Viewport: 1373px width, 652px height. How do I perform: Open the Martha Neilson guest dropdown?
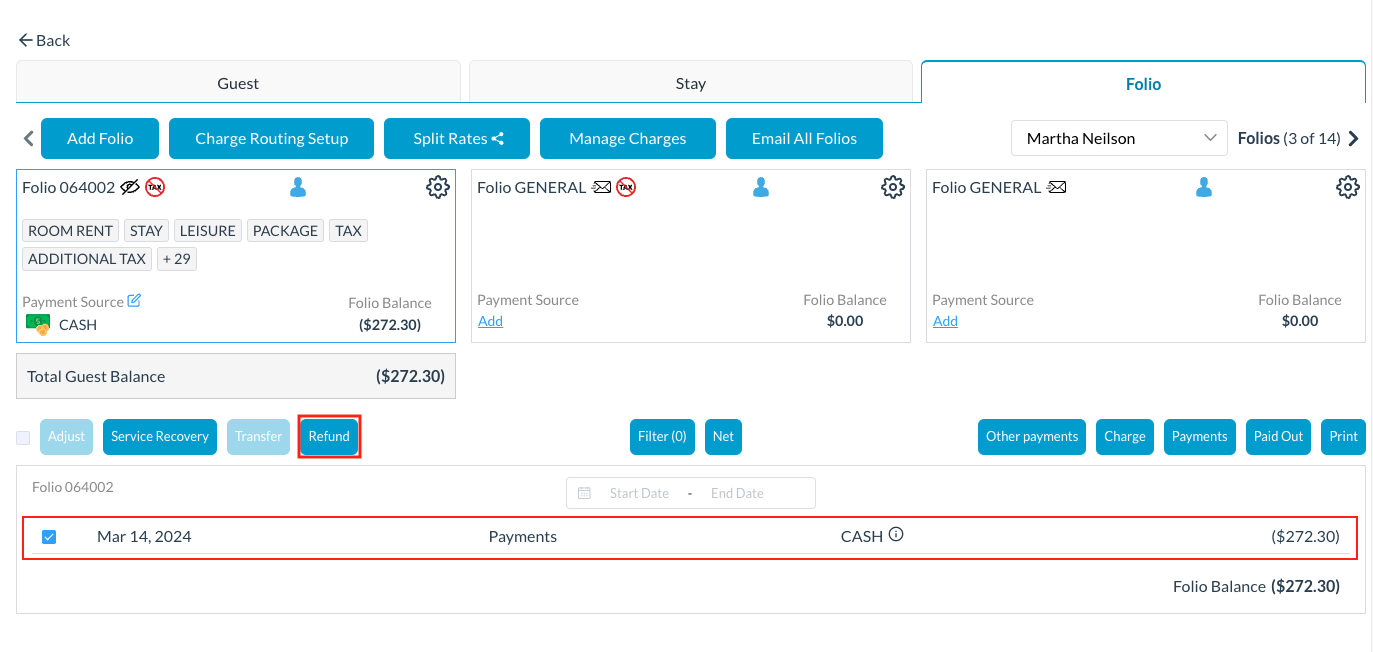(x=1119, y=139)
